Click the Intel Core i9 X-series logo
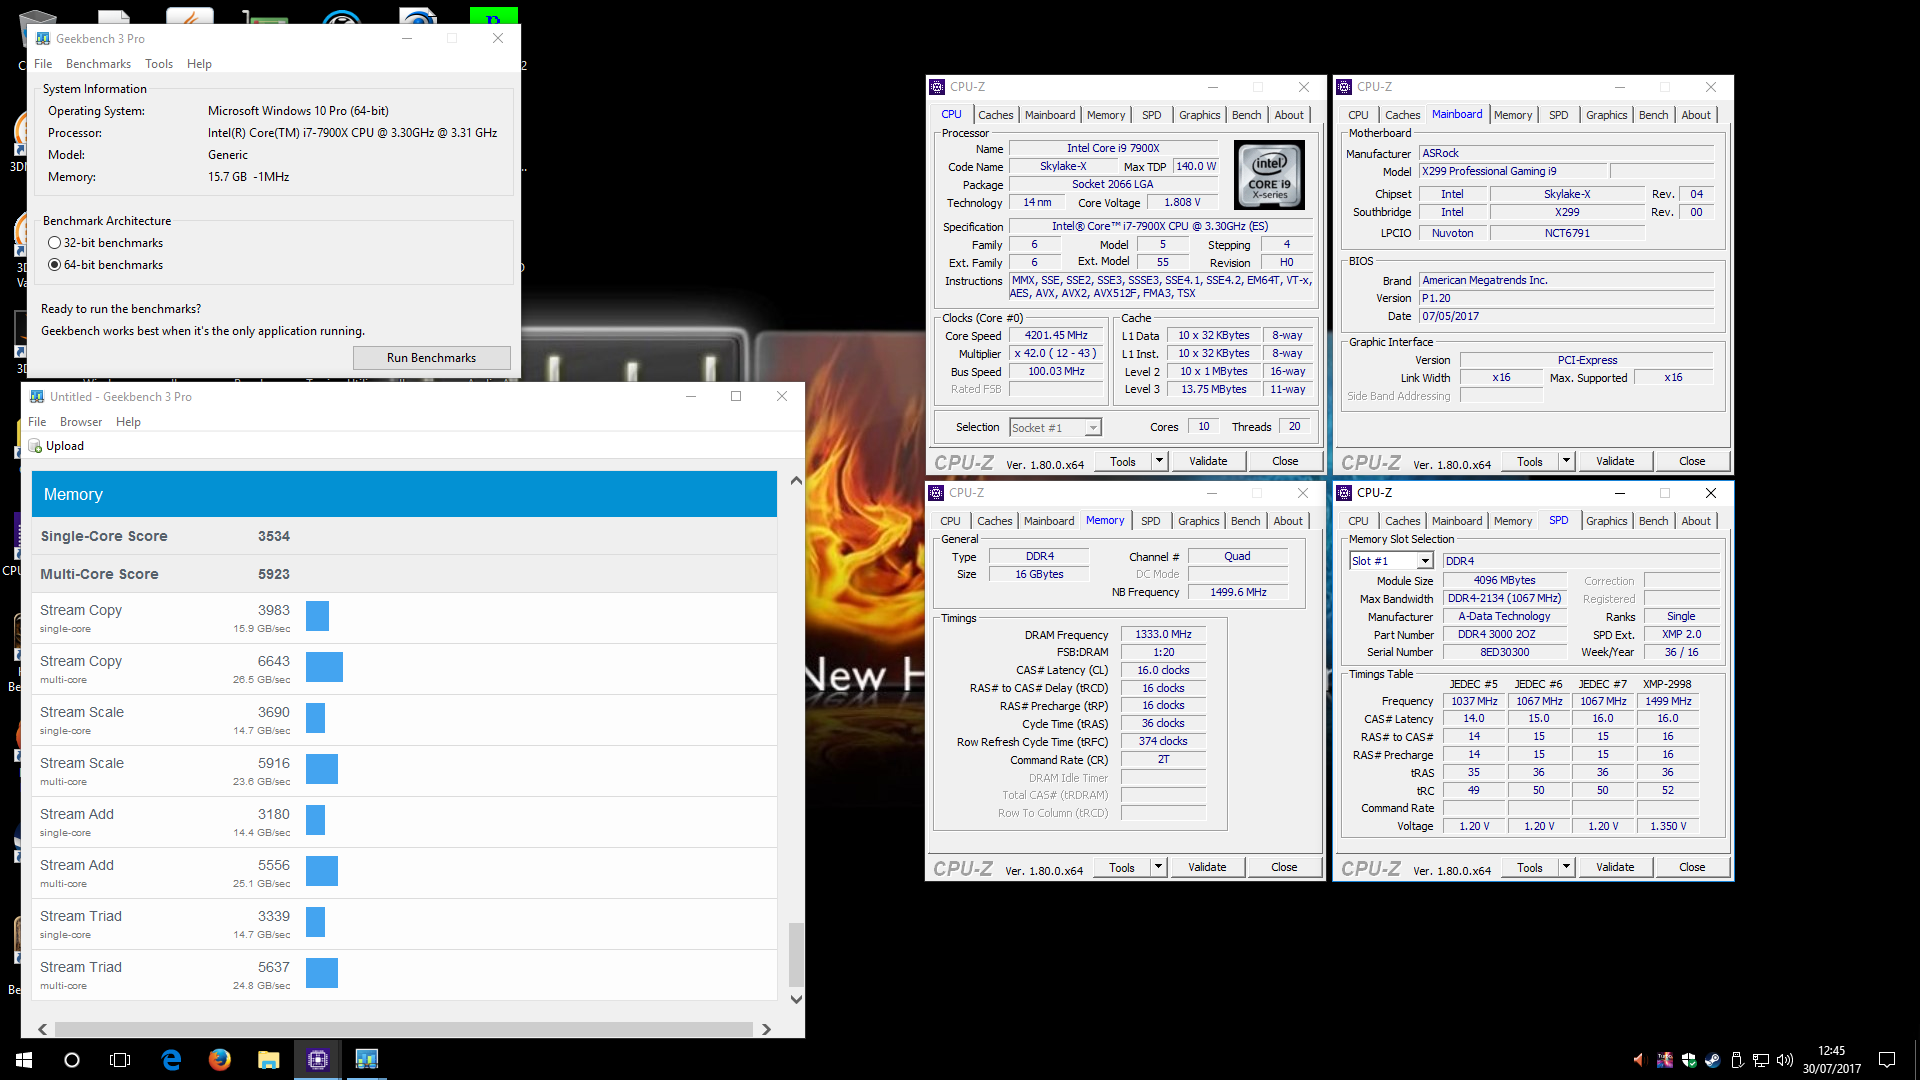Screen dimensions: 1920x1080 click(1269, 175)
